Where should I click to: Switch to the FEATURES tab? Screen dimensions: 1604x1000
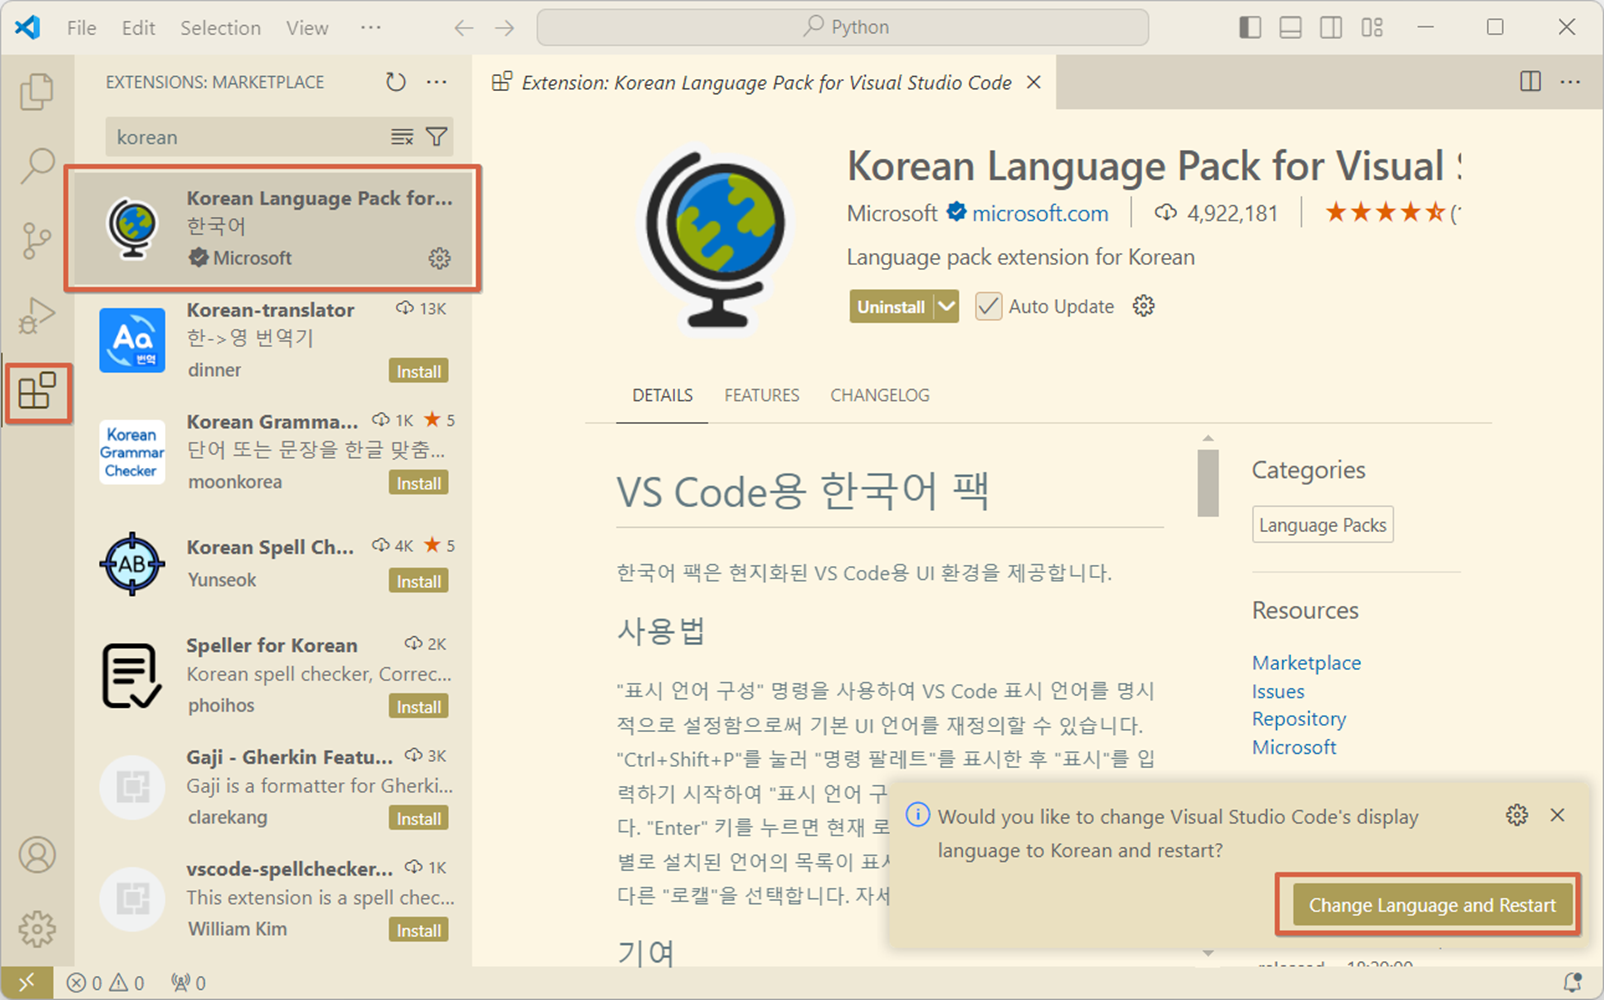click(762, 395)
